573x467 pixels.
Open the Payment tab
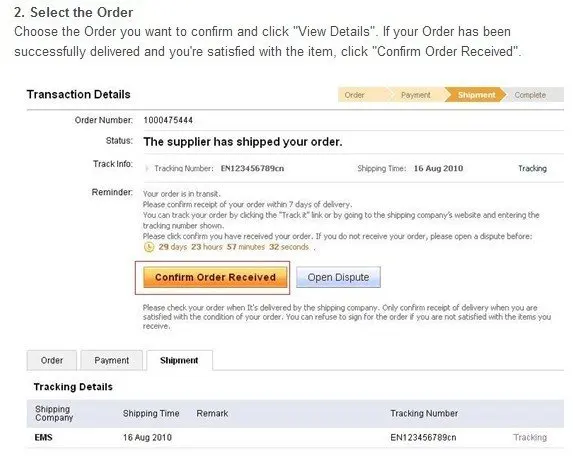[111, 360]
